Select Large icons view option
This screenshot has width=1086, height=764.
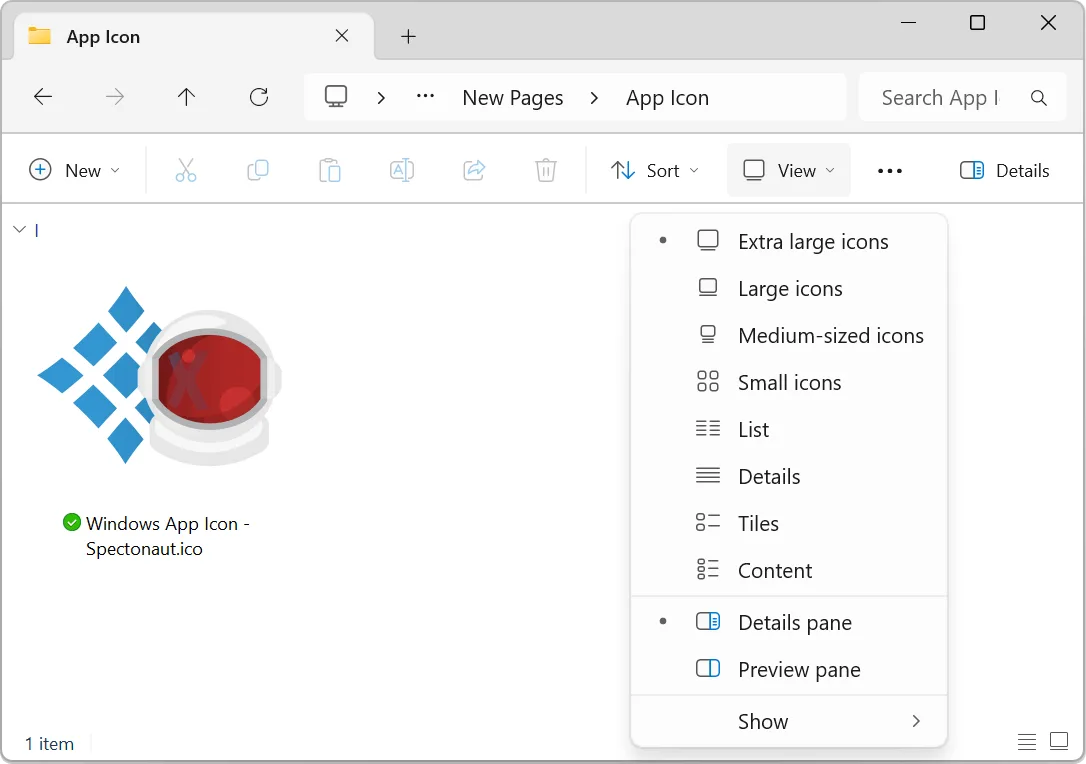pyautogui.click(x=789, y=289)
